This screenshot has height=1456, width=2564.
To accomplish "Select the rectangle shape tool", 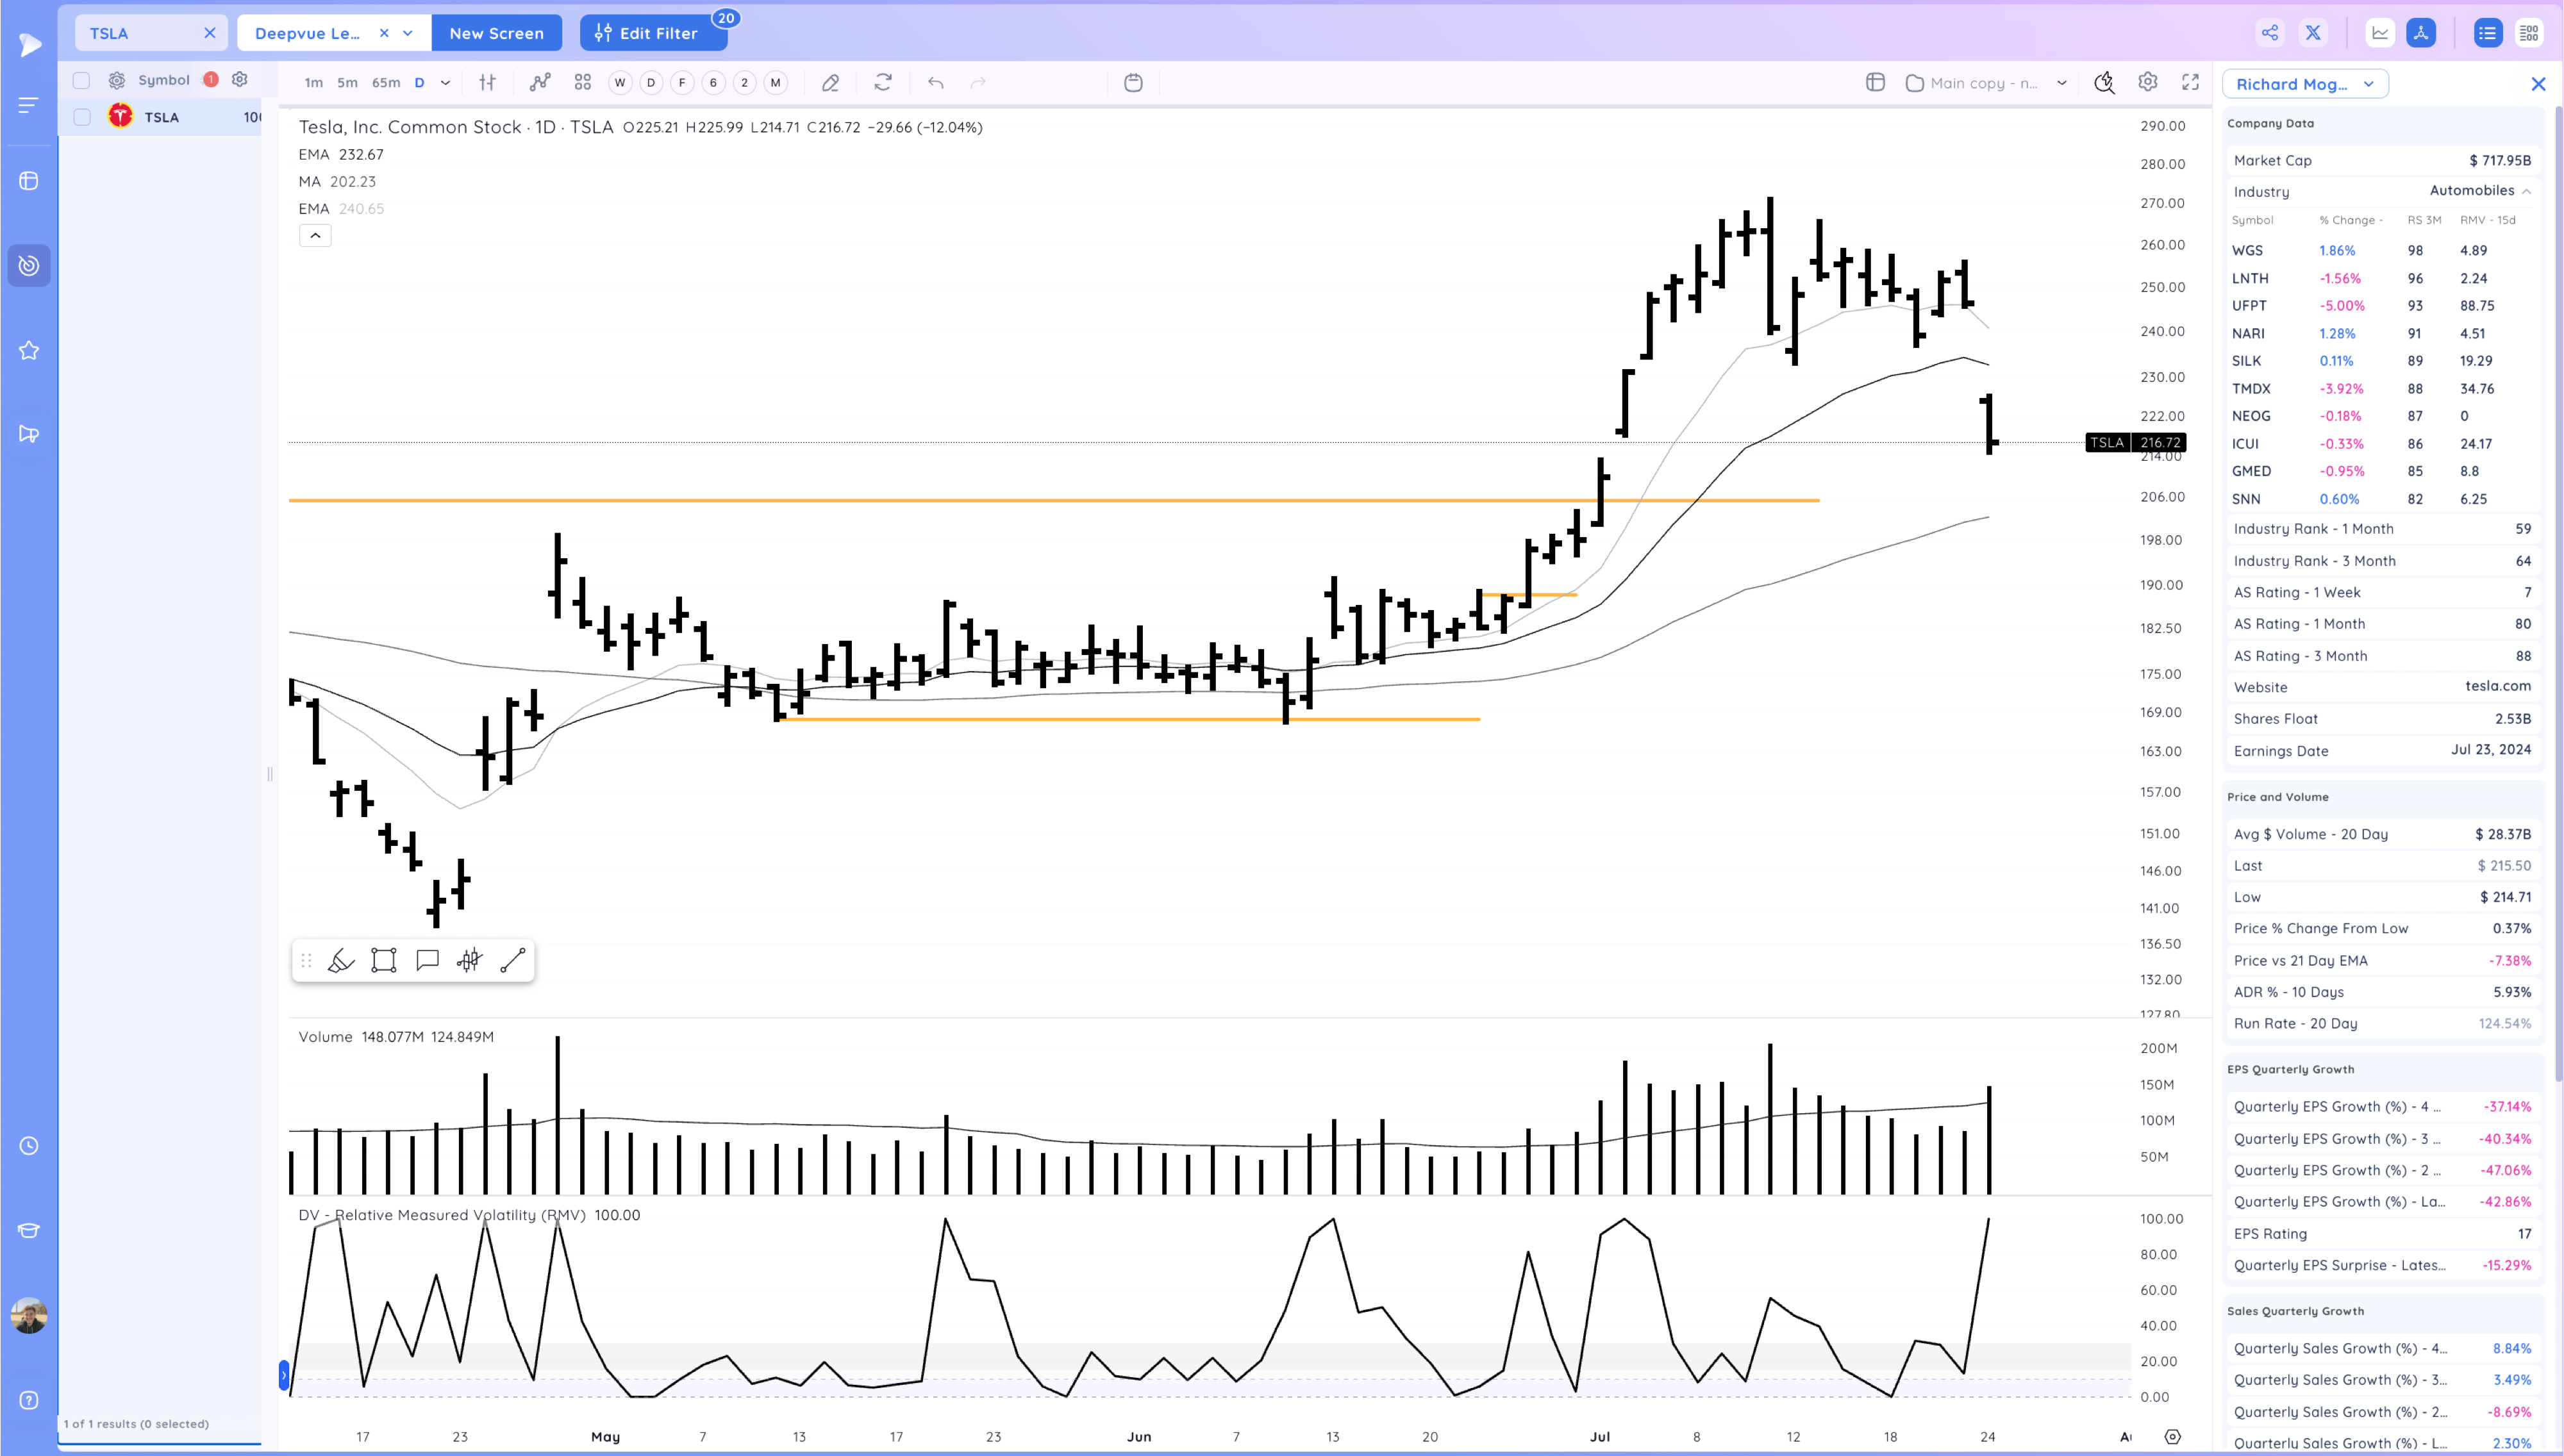I will point(384,961).
